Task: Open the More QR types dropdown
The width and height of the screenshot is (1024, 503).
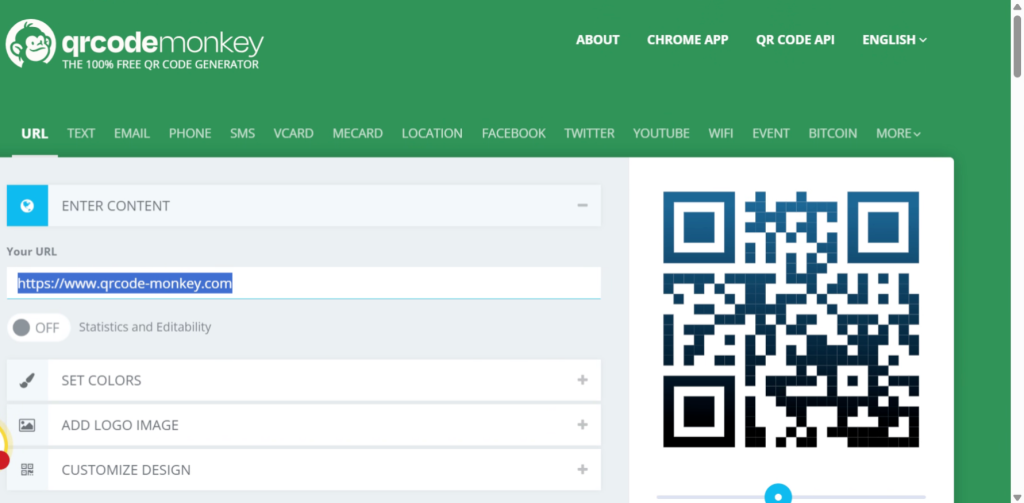Action: click(x=898, y=133)
